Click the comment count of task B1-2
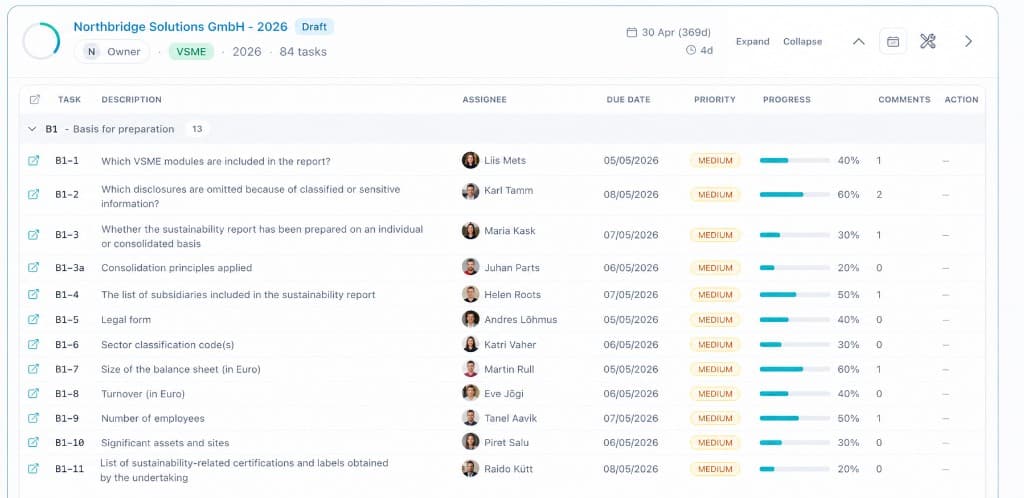 (879, 195)
